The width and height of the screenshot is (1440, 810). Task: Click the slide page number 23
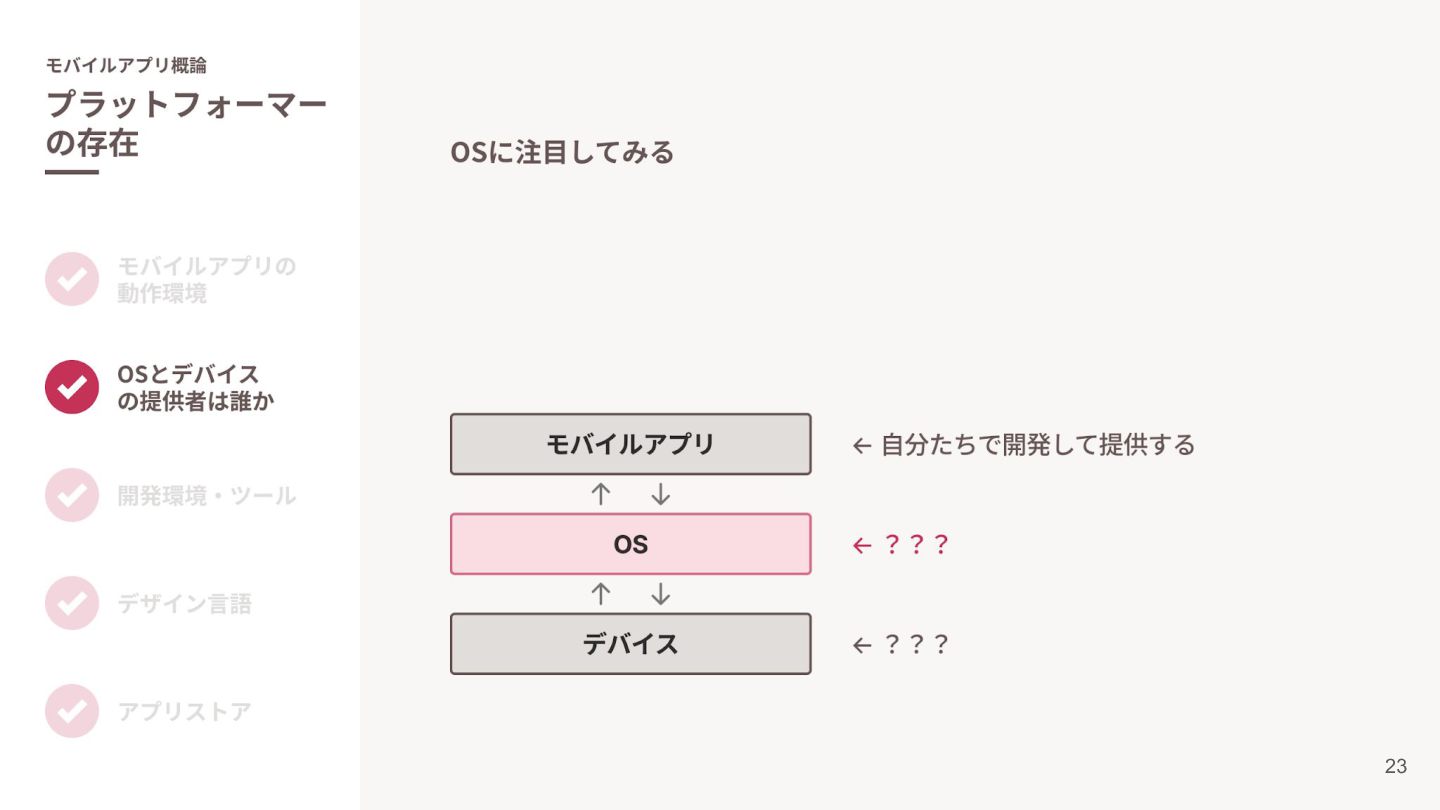(x=1396, y=767)
